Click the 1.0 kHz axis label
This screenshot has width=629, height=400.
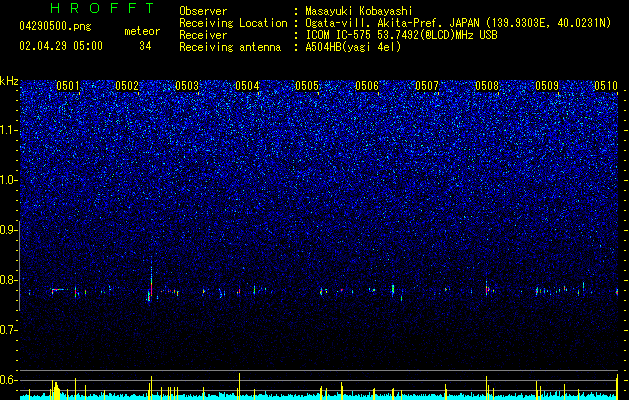(x=8, y=180)
